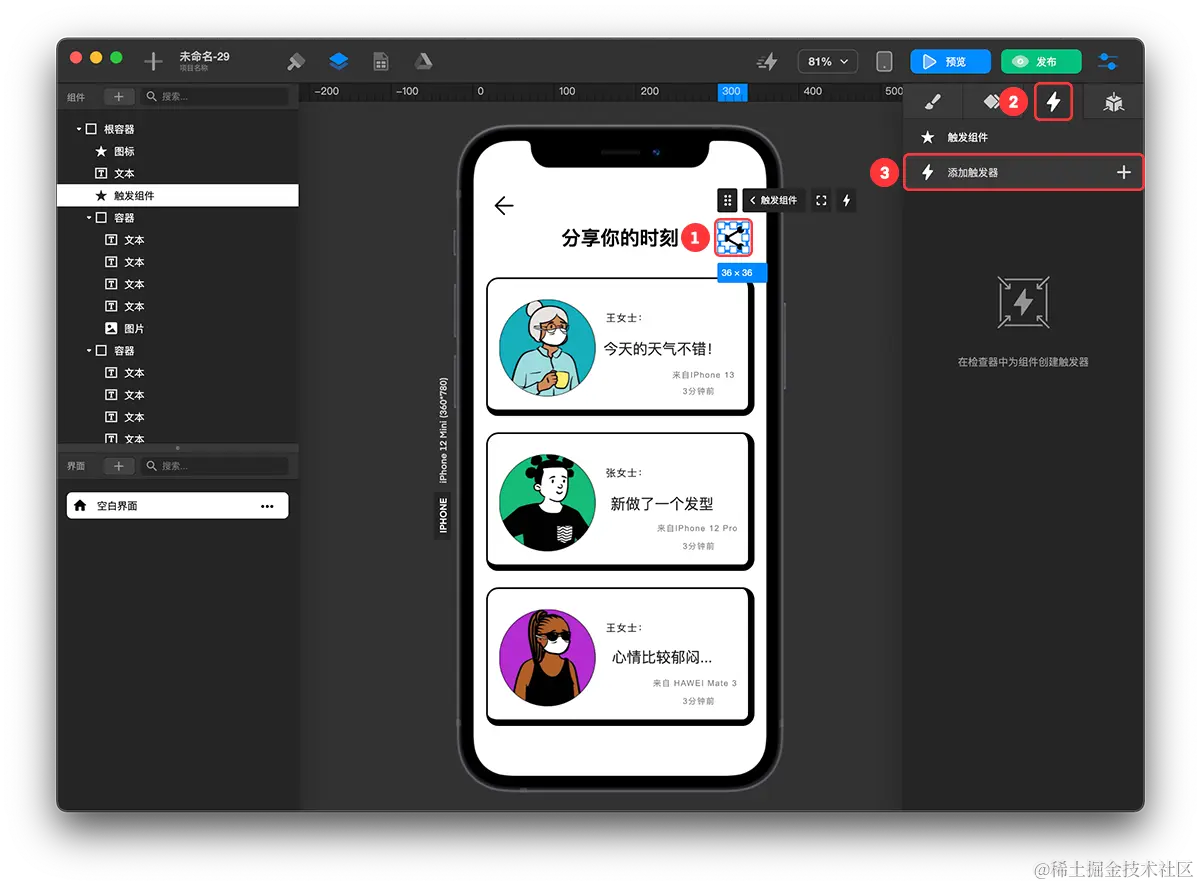Click the plus icon beside the project name
The height and width of the screenshot is (886, 1200).
(x=153, y=62)
